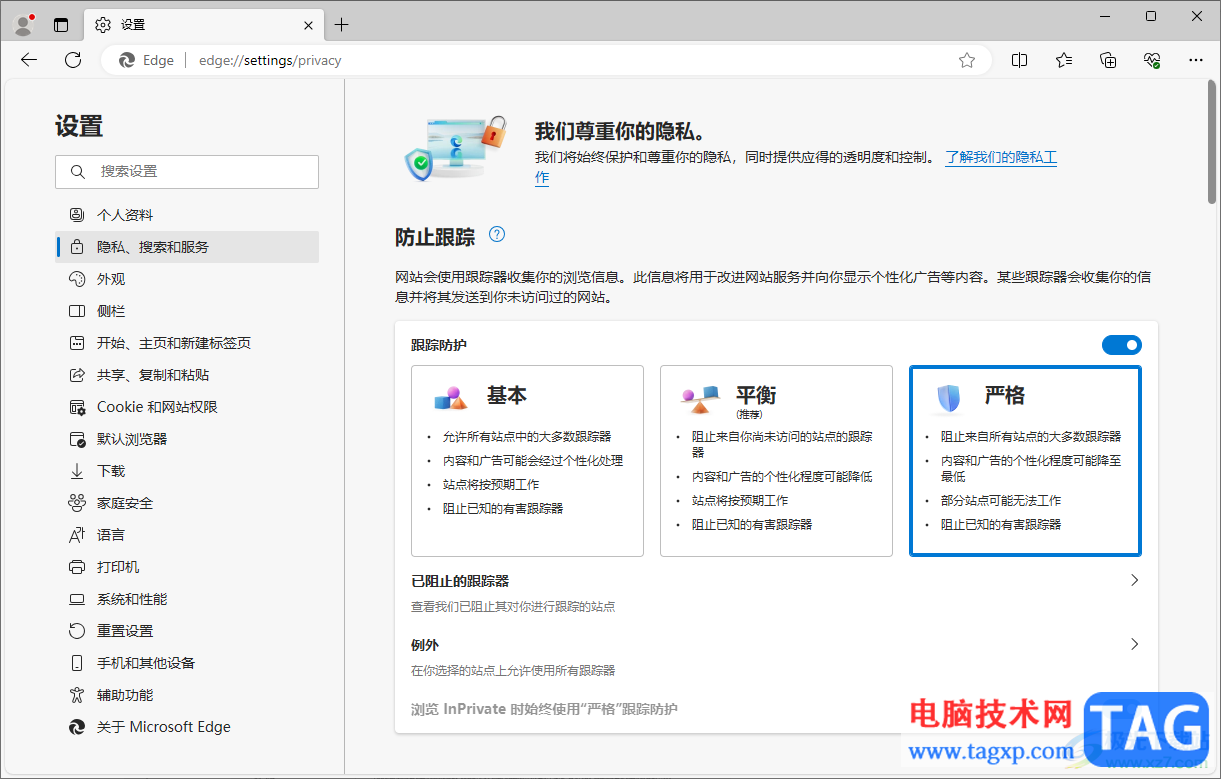Open 个人资料 settings

point(187,215)
